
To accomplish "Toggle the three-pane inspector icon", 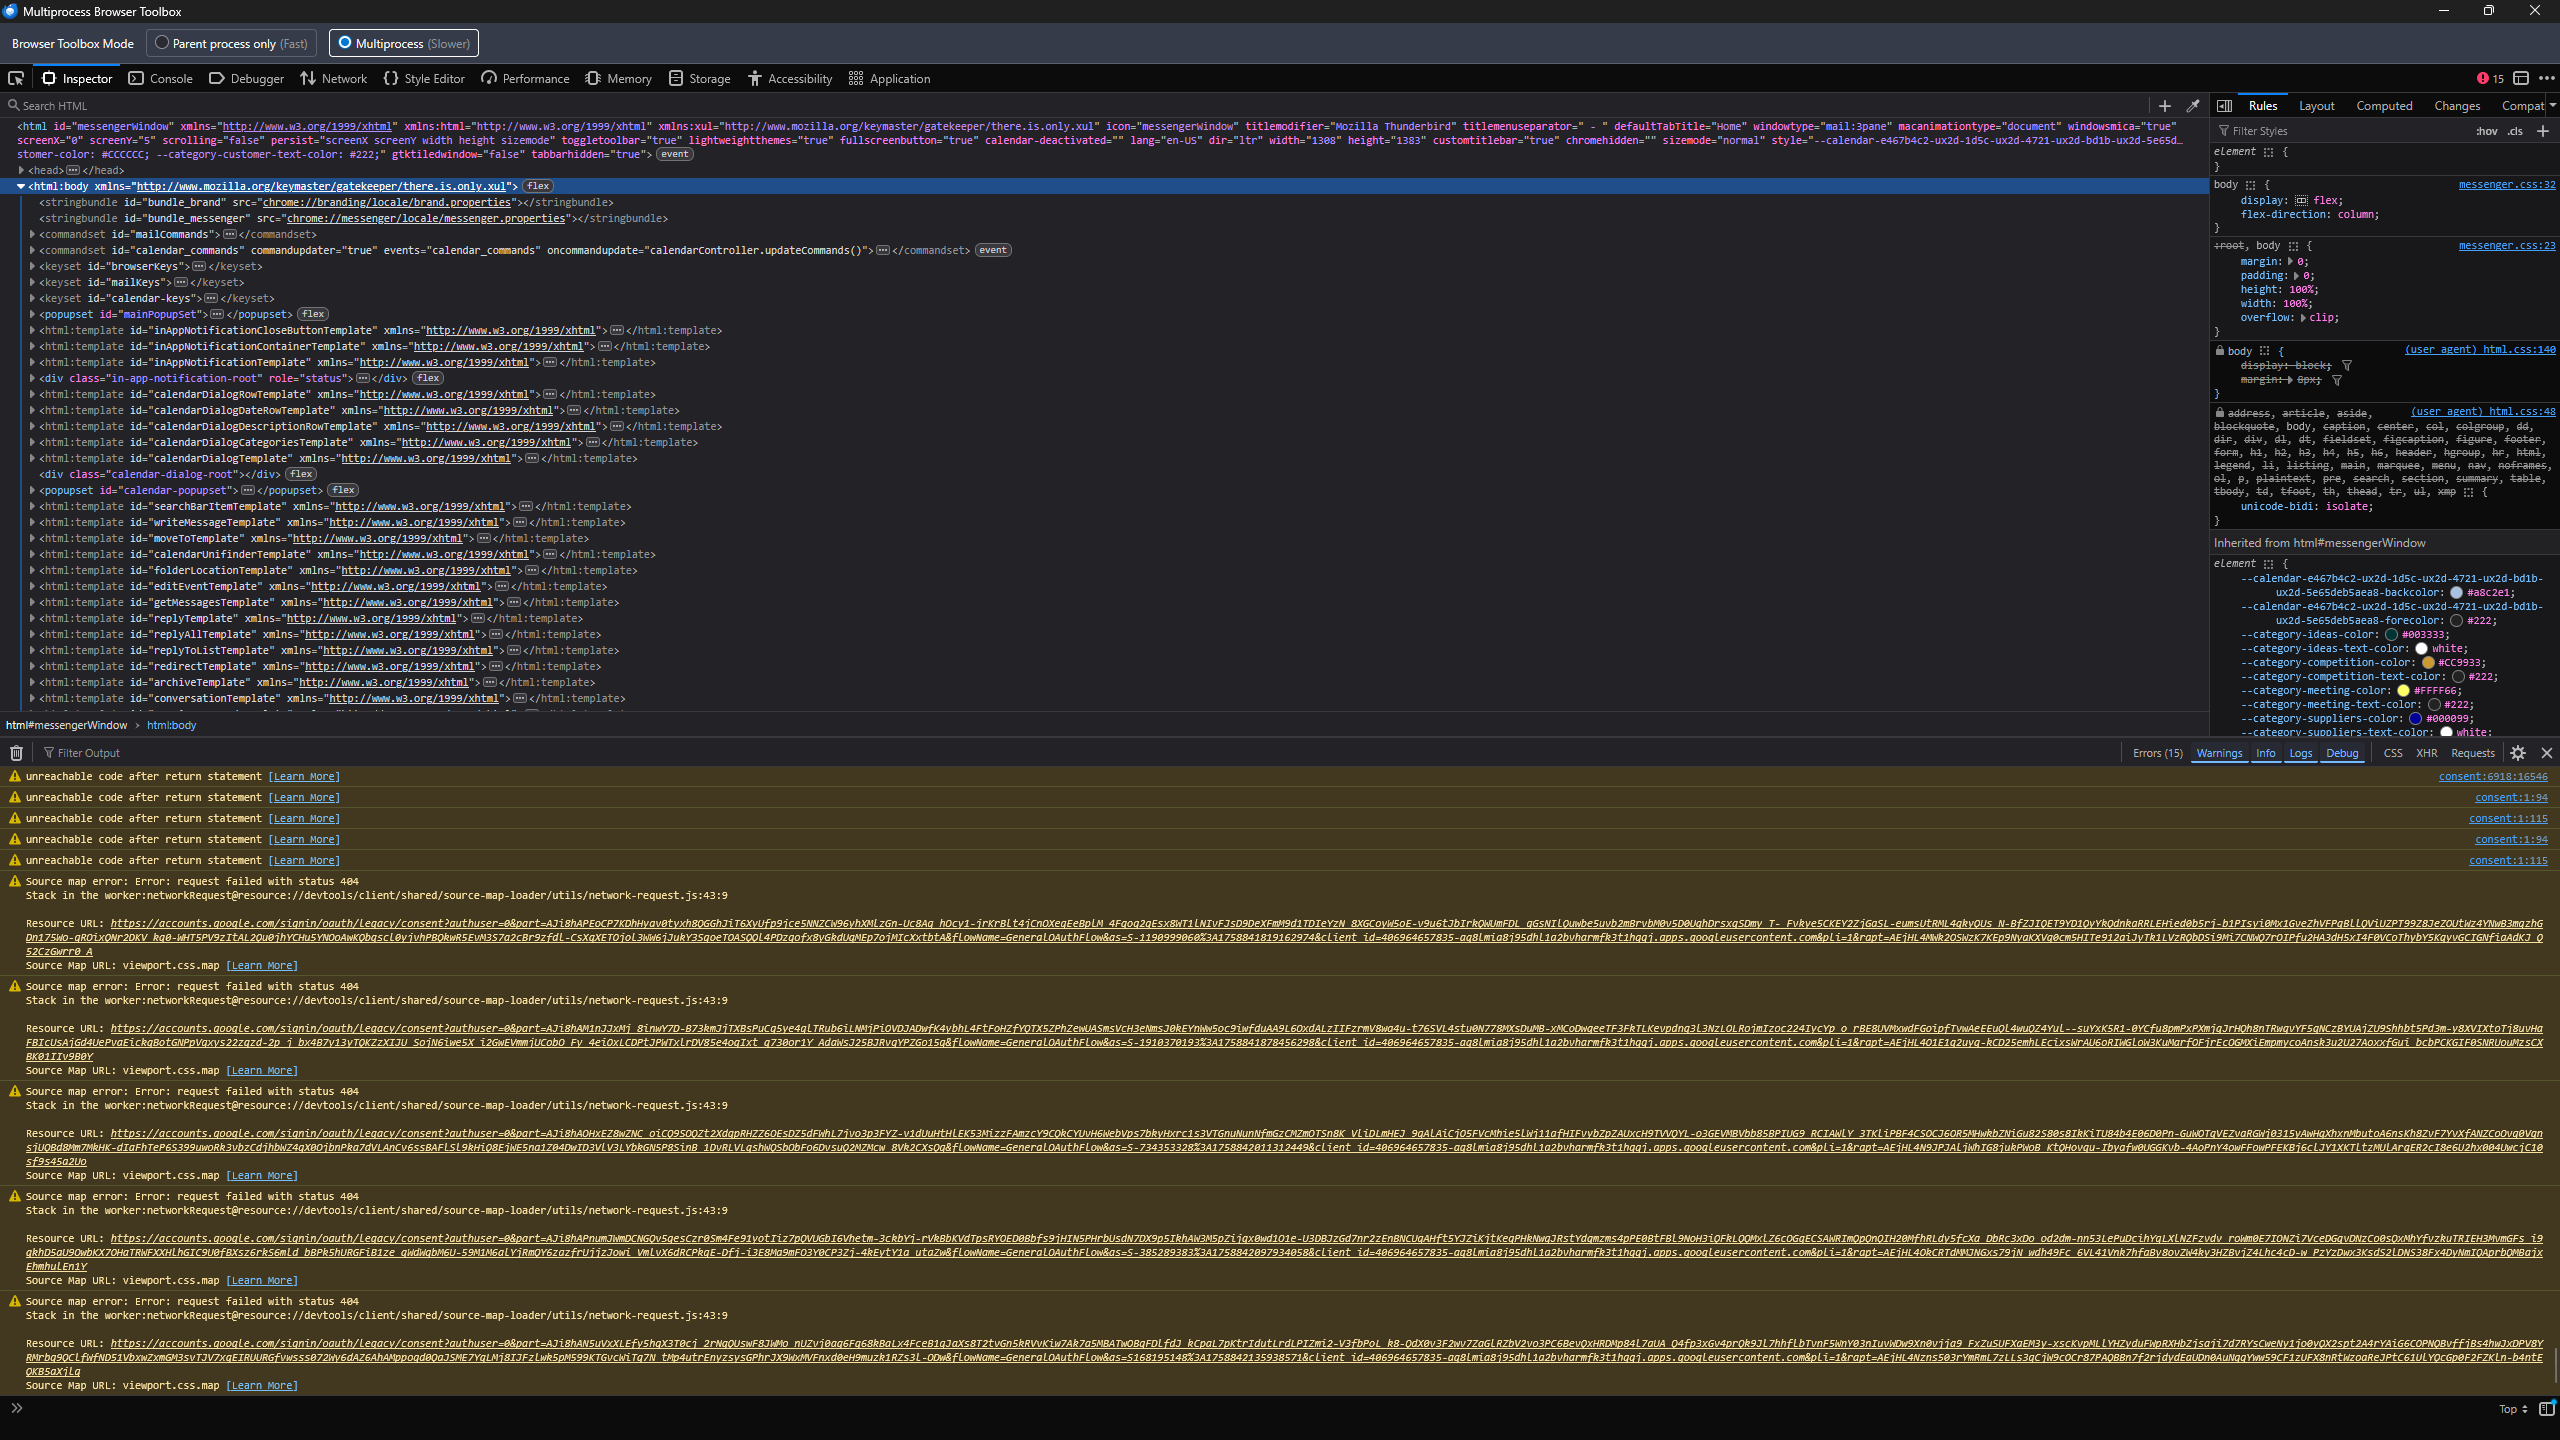I will coord(2224,105).
